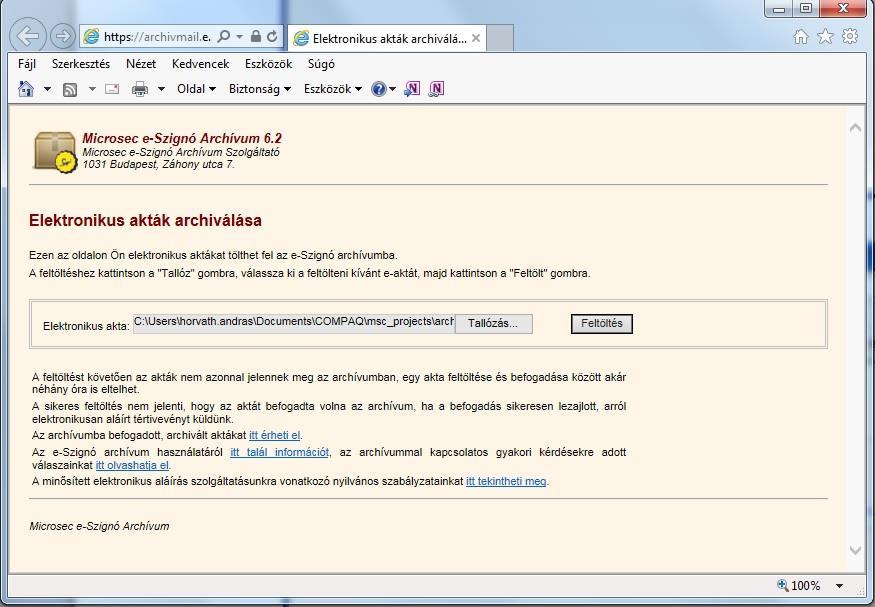
Task: Restore down the browser window
Action: coord(806,8)
